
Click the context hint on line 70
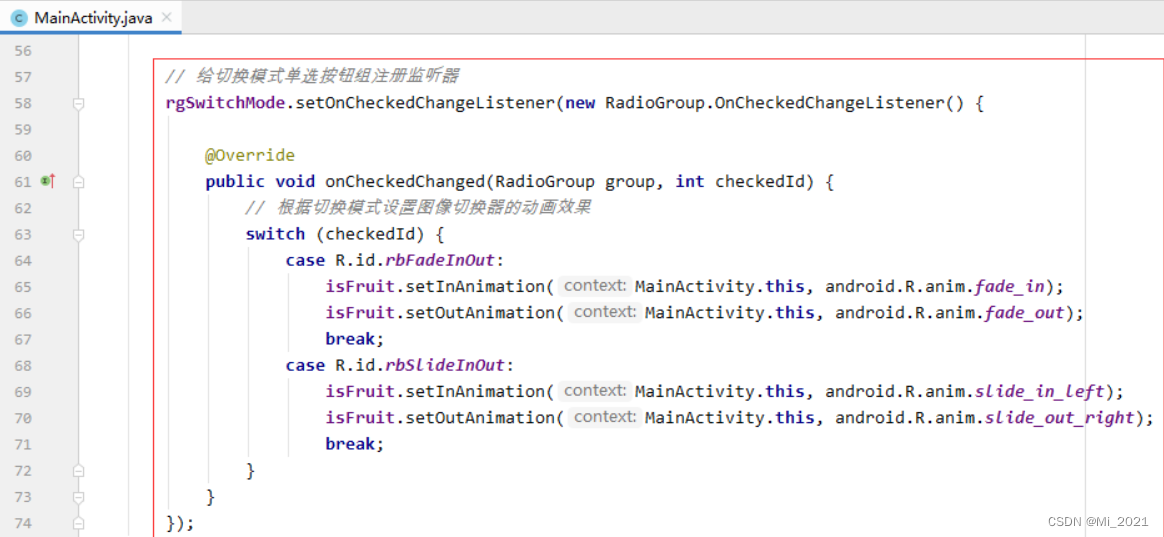[605, 417]
